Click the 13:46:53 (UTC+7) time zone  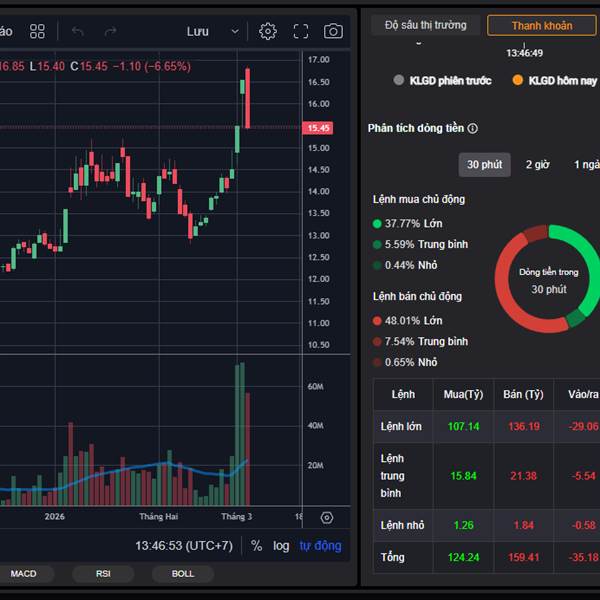pyautogui.click(x=184, y=546)
